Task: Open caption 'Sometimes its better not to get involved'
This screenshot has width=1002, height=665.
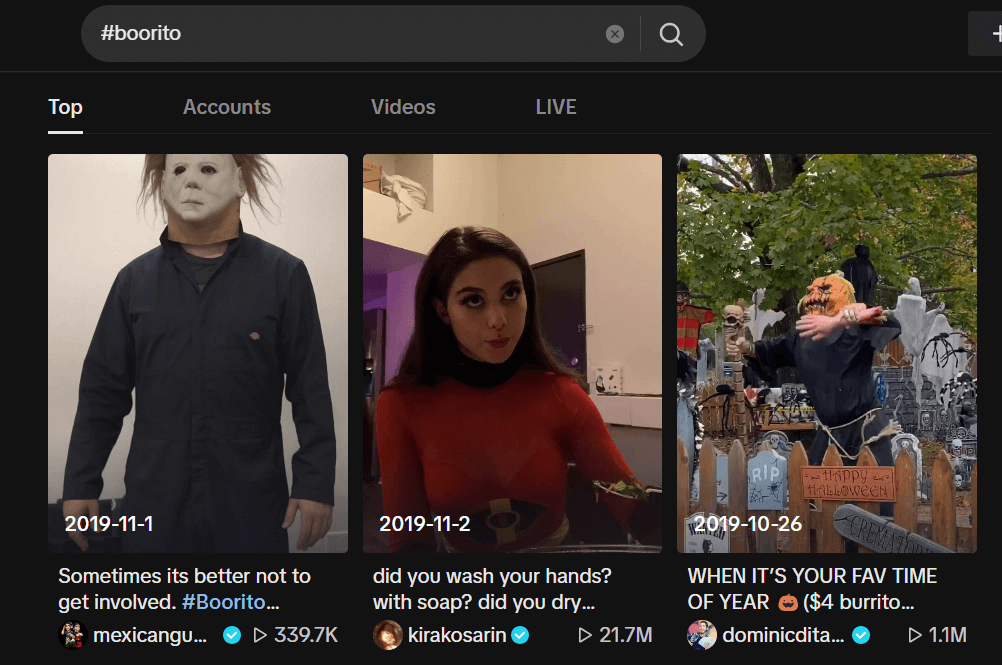Action: pos(184,589)
